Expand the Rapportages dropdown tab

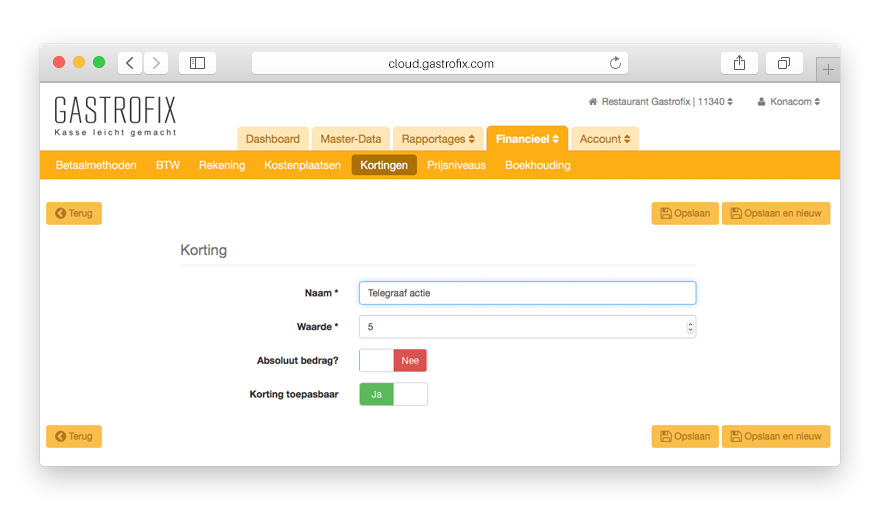(x=438, y=139)
